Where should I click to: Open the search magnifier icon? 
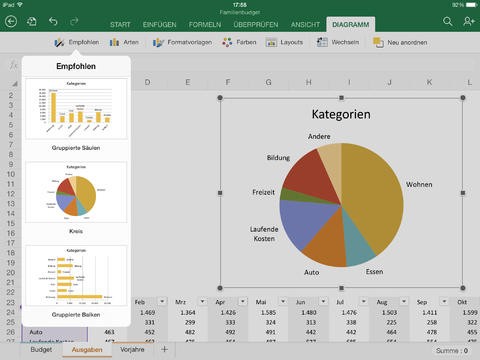(x=448, y=22)
